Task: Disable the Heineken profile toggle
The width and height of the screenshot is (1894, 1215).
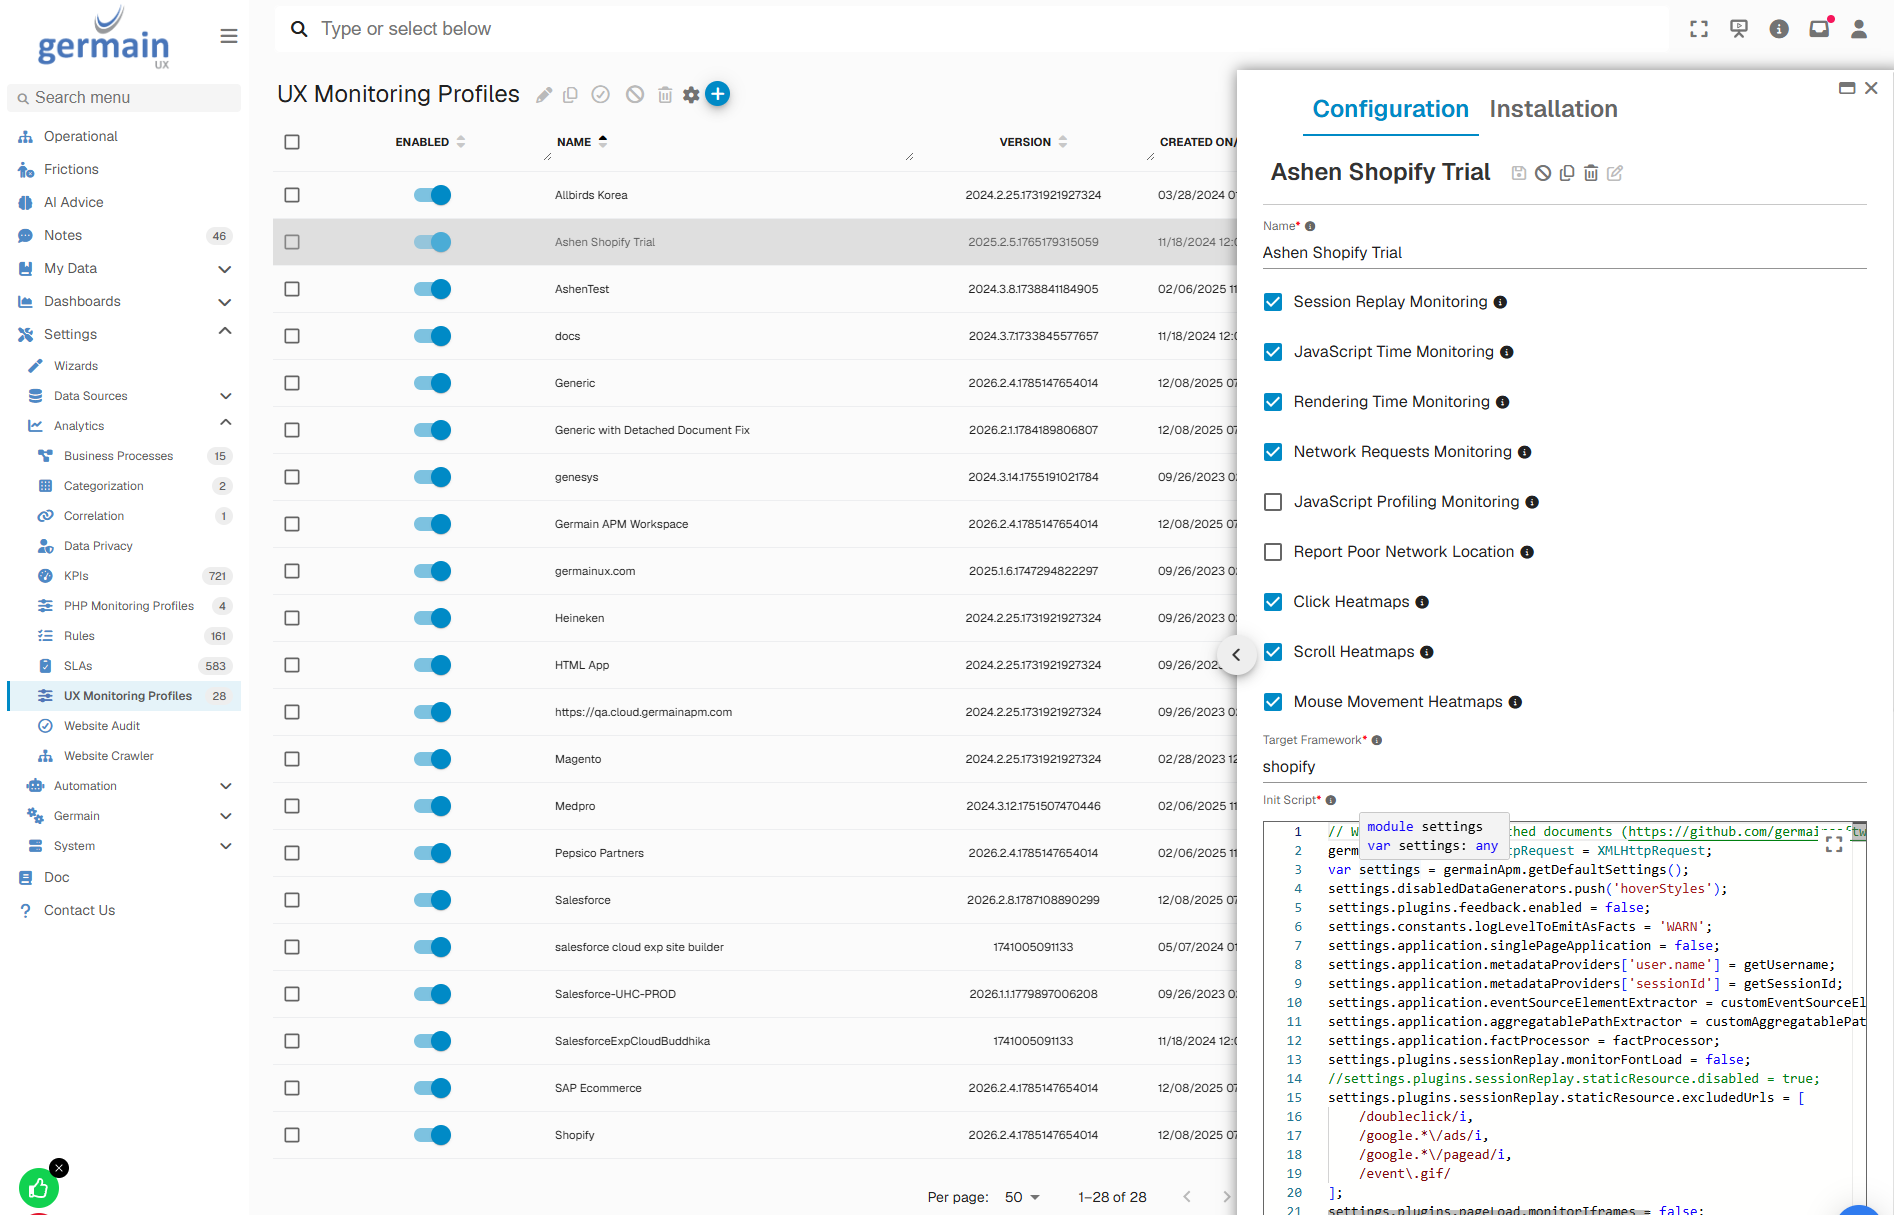Action: click(x=432, y=618)
